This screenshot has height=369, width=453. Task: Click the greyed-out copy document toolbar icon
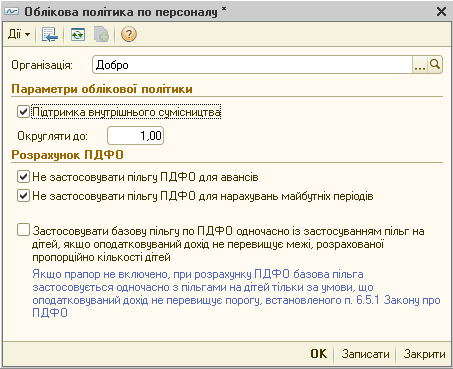click(x=101, y=34)
